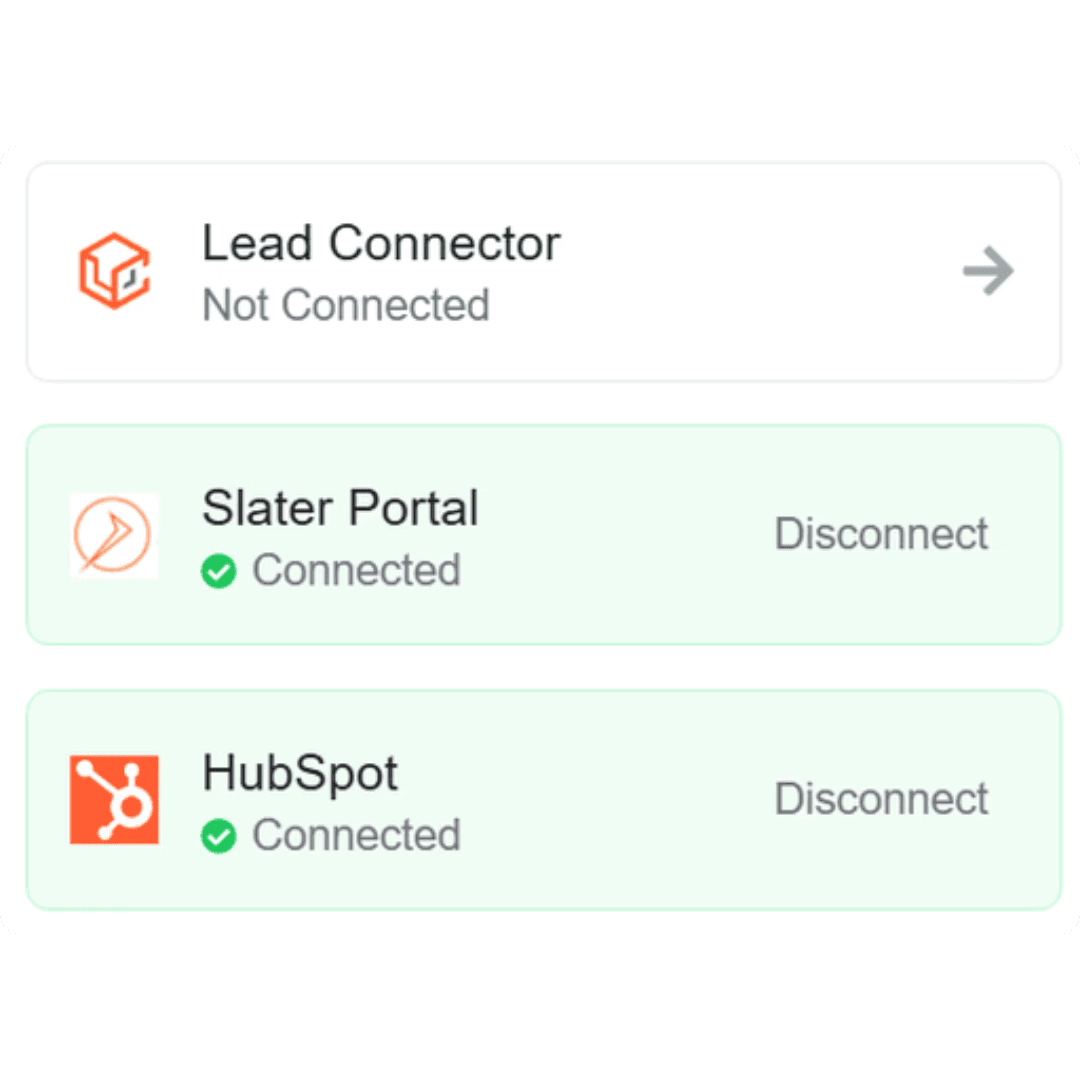
Task: Open the Slater Portal integration card
Action: point(543,535)
